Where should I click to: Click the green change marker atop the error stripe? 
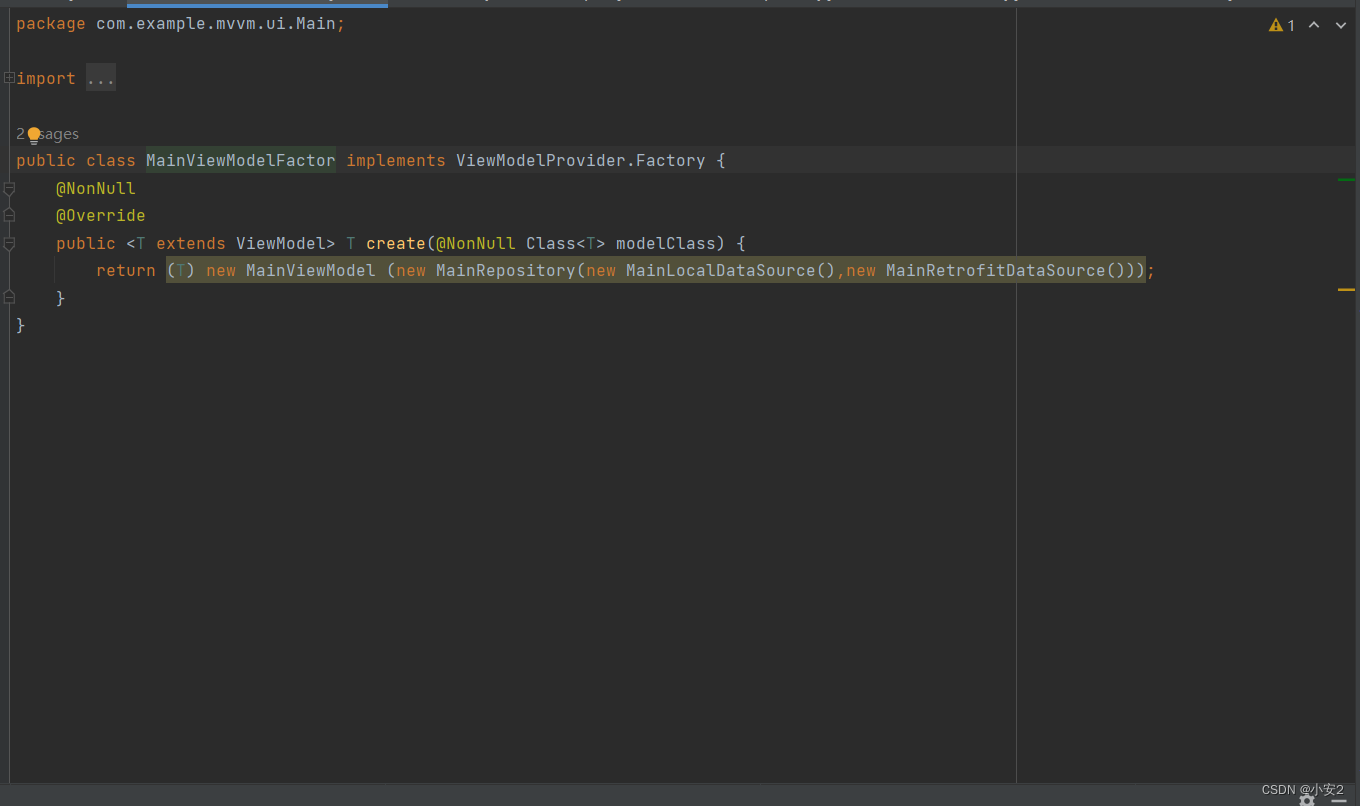[x=1345, y=178]
